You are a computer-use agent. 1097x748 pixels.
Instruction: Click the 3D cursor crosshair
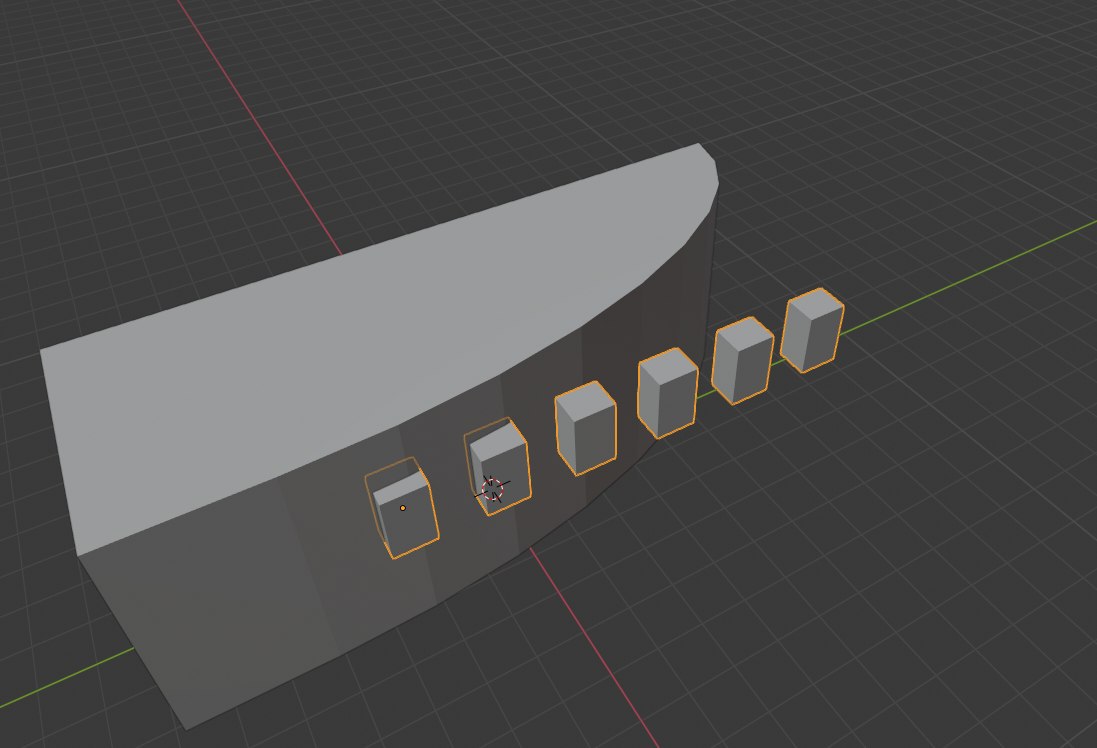coord(493,488)
